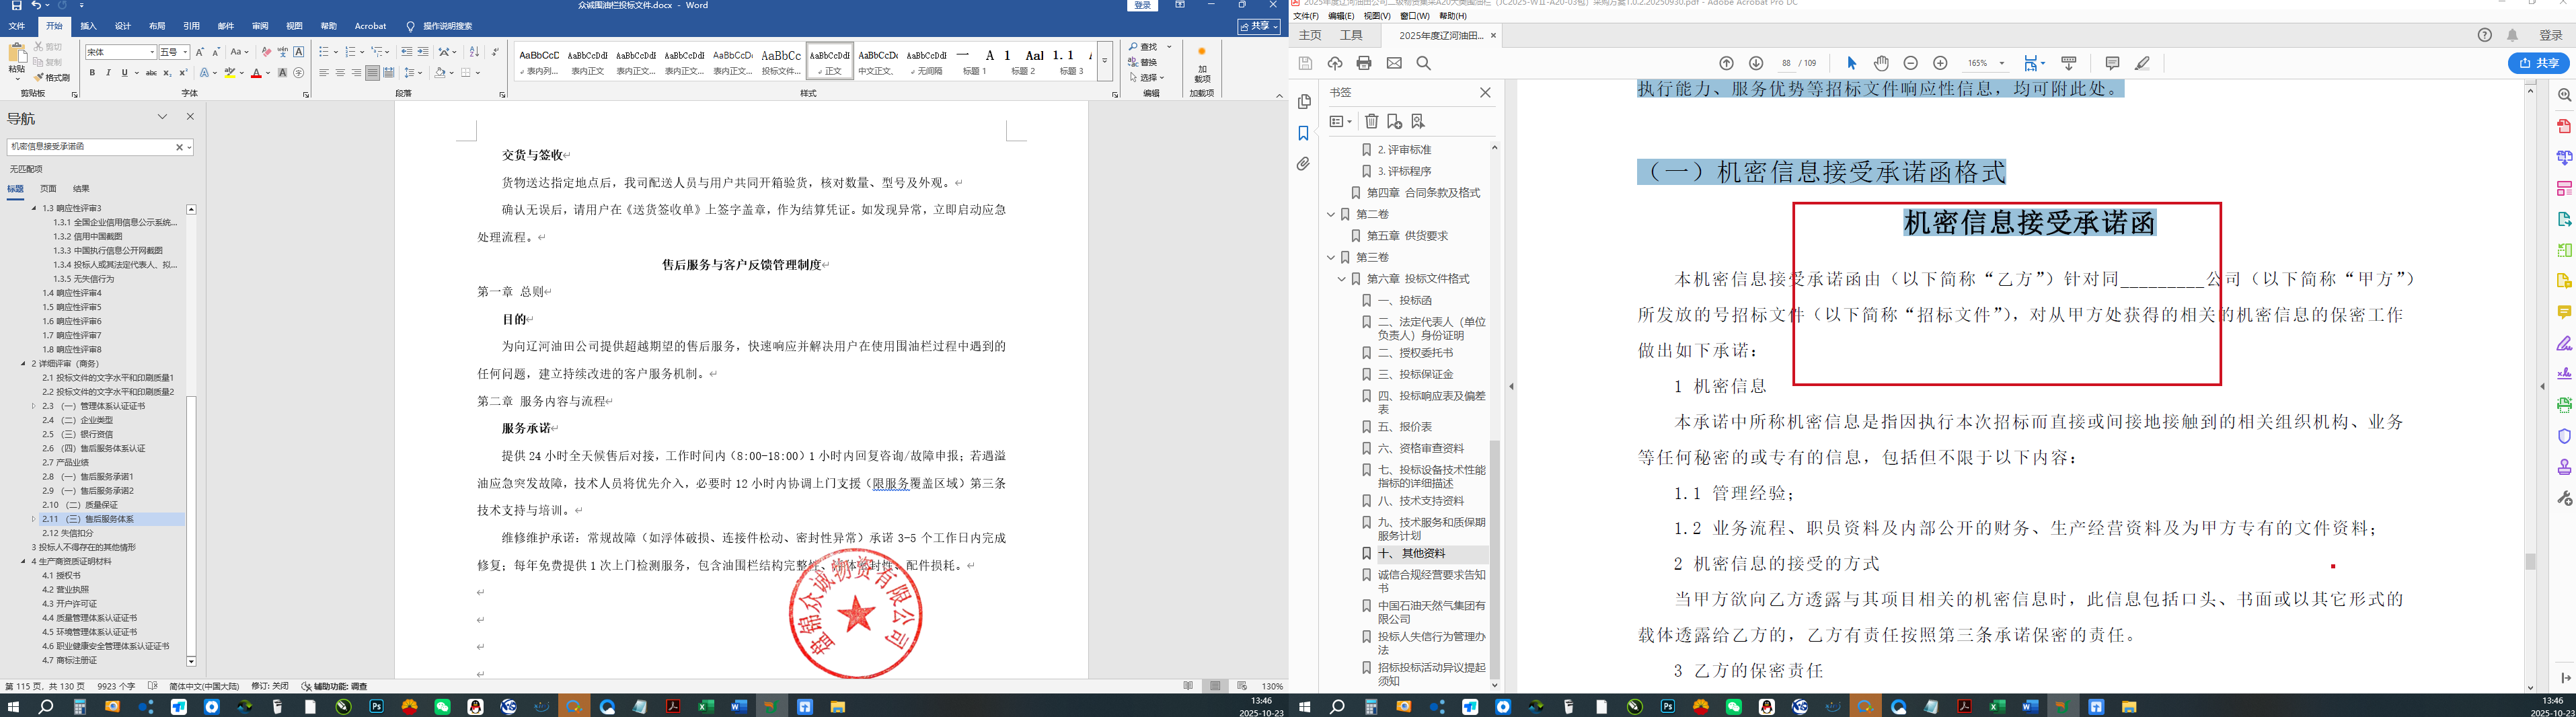Apply the red font color in Word
The width and height of the screenshot is (2576, 717).
256,73
